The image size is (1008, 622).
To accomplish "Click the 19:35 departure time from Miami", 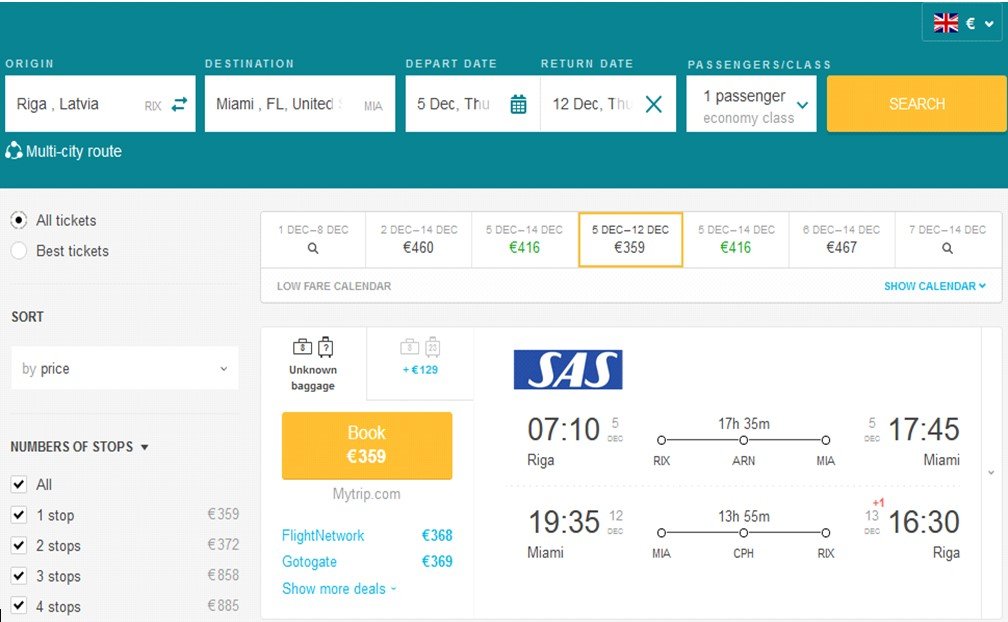I will (x=564, y=522).
